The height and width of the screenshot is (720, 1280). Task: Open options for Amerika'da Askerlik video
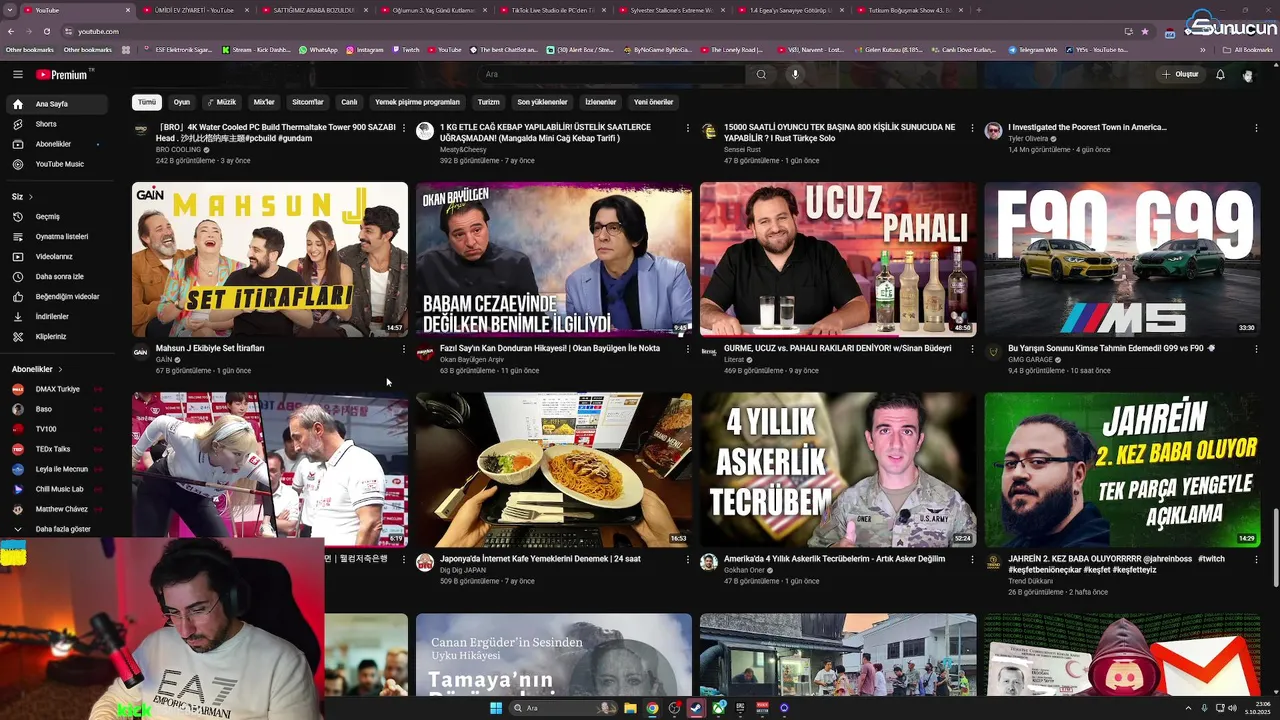point(972,560)
